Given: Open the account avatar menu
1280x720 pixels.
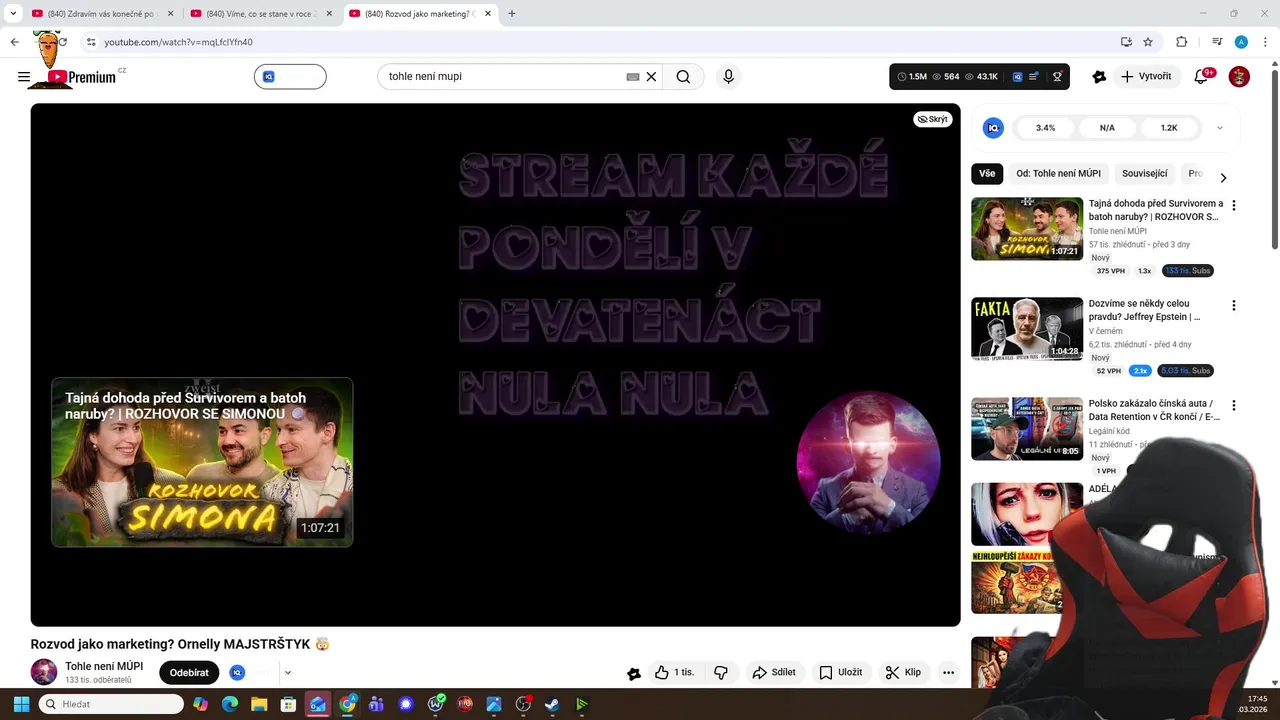Looking at the screenshot, I should tap(1239, 76).
